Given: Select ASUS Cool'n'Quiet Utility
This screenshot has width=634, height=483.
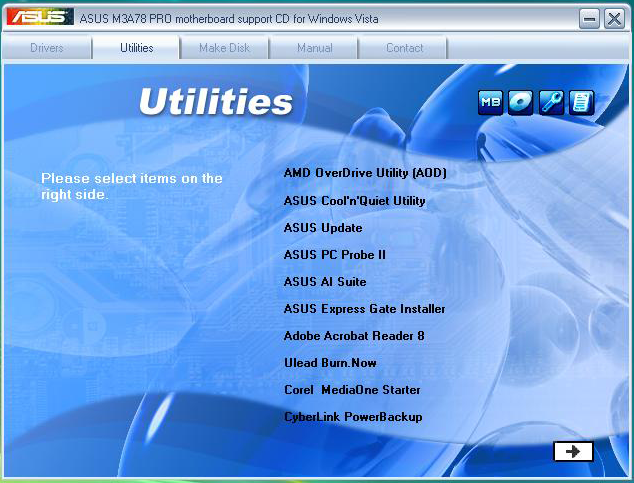Looking at the screenshot, I should [x=354, y=201].
